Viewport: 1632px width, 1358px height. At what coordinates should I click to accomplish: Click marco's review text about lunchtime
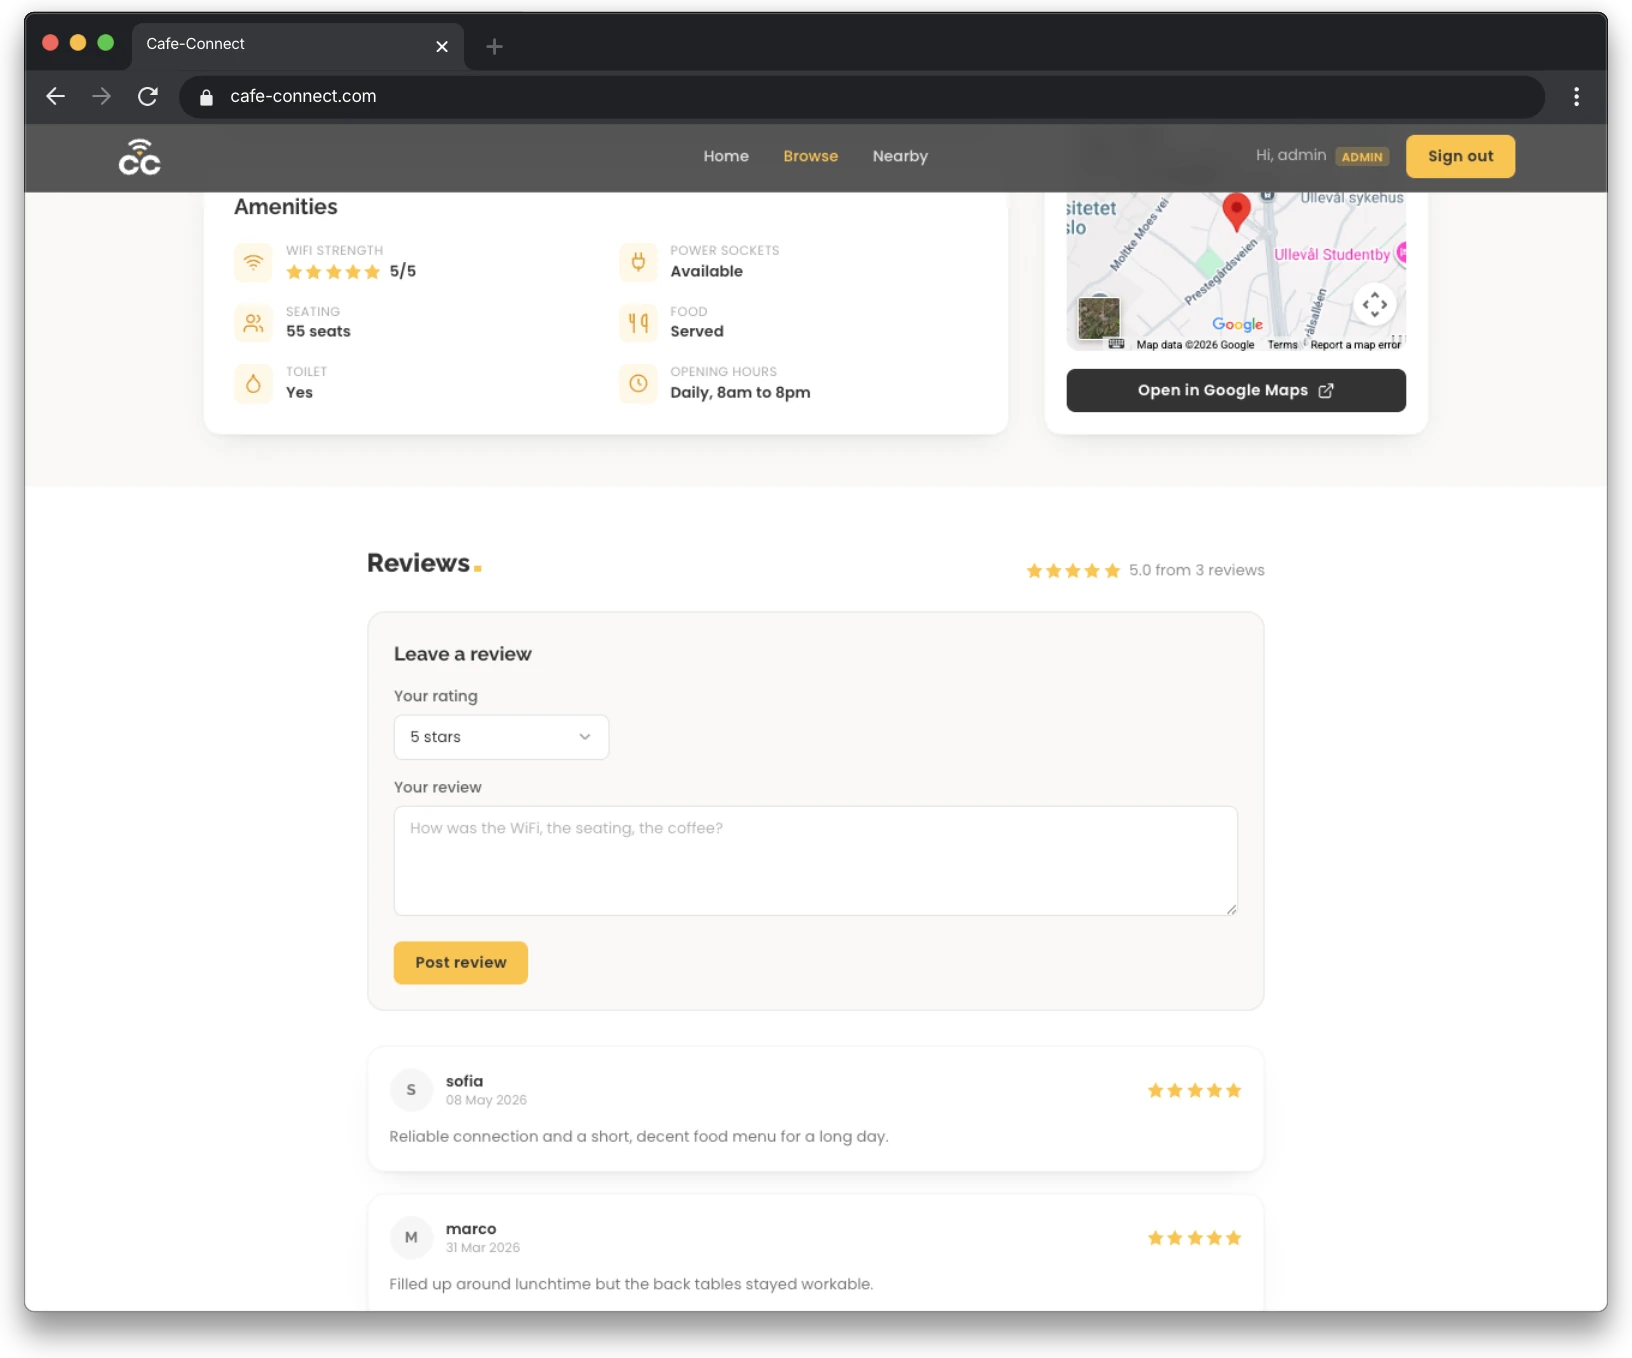click(631, 1284)
